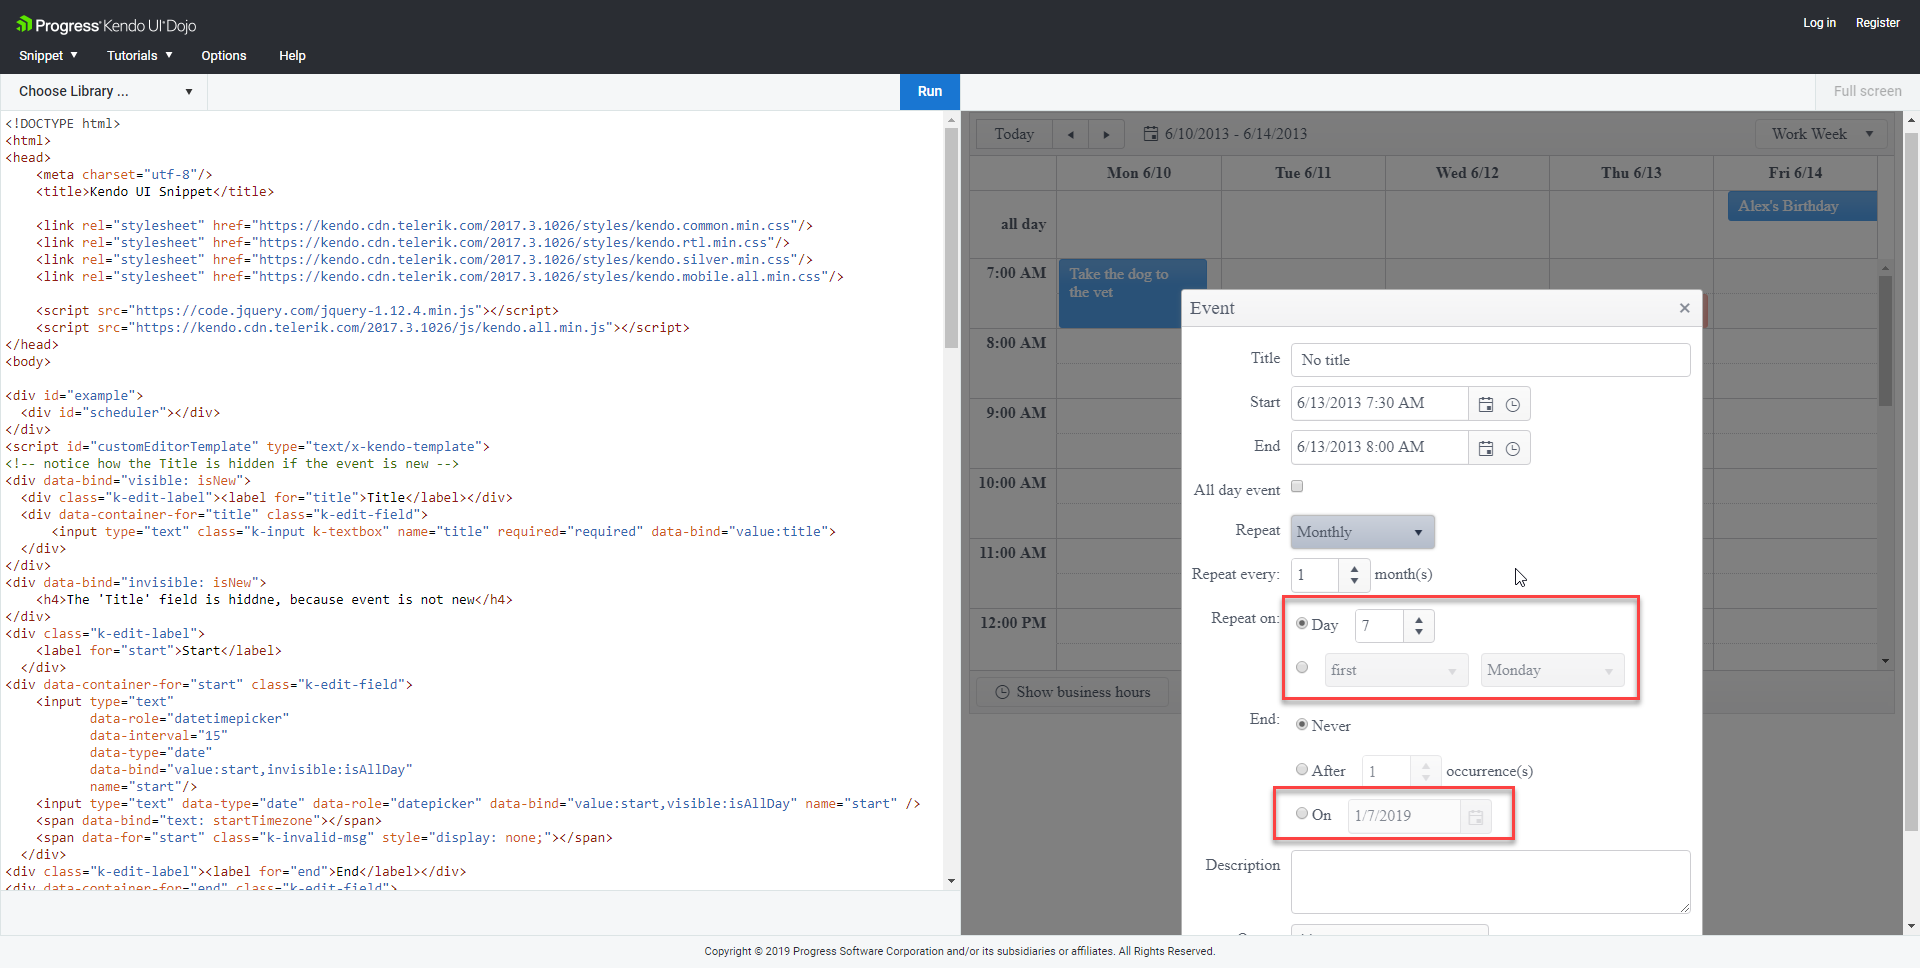Open the Choose Library dropdown
1920x969 pixels.
tap(105, 91)
